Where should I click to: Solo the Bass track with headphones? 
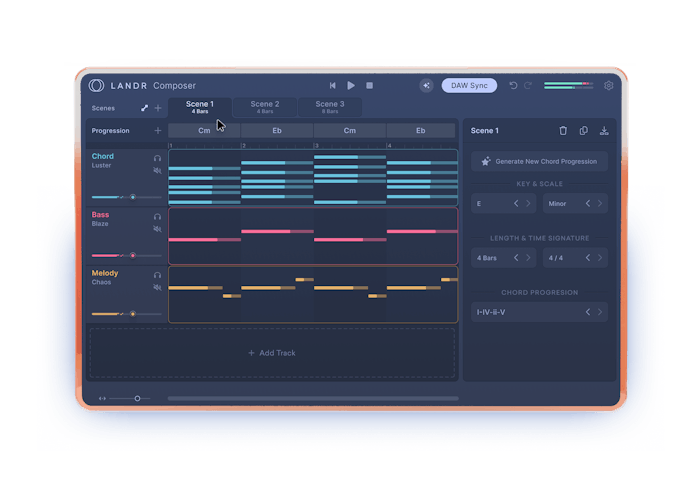[x=157, y=216]
